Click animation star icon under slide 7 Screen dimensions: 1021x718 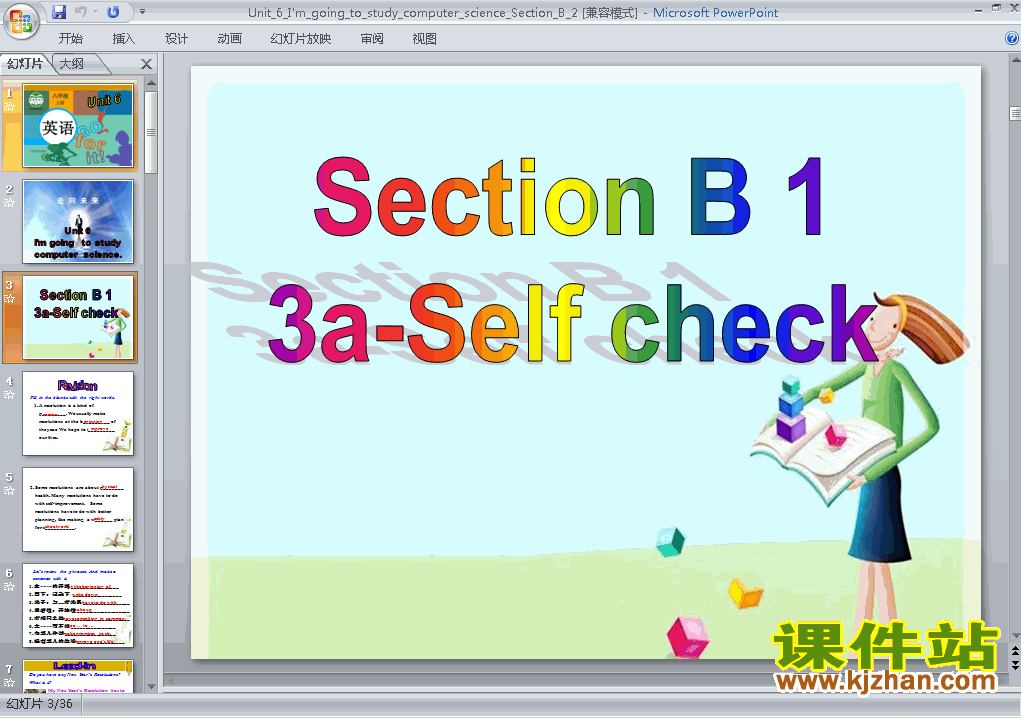9,682
